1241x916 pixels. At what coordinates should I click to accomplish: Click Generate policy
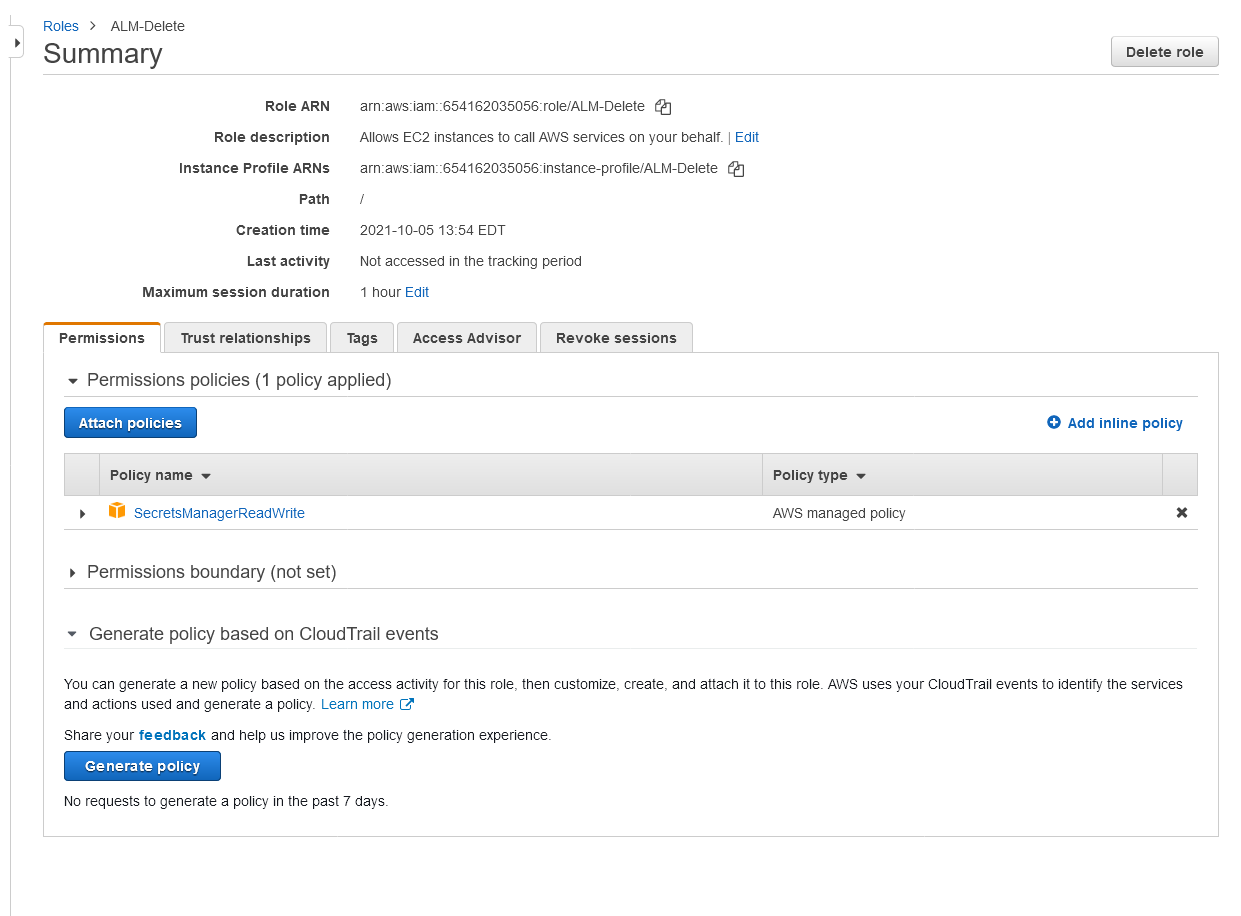(x=142, y=765)
